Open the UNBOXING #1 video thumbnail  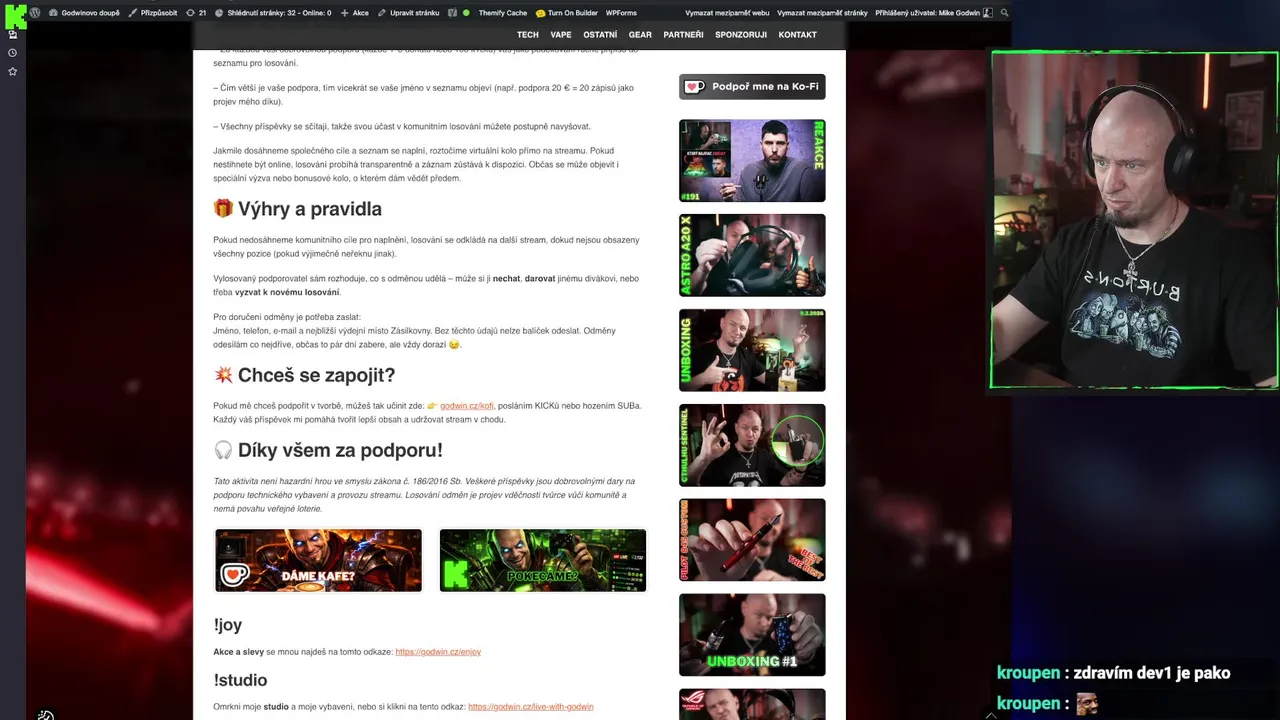tap(752, 635)
